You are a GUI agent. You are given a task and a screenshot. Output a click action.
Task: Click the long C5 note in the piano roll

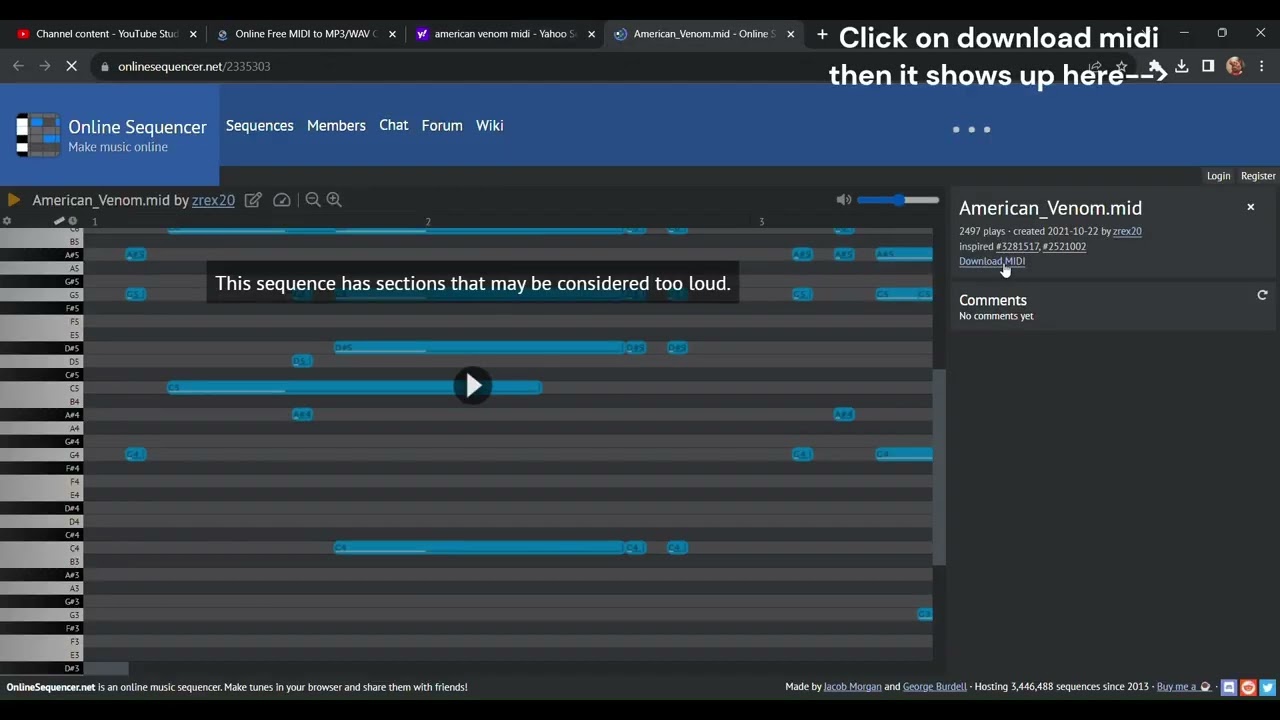point(355,387)
